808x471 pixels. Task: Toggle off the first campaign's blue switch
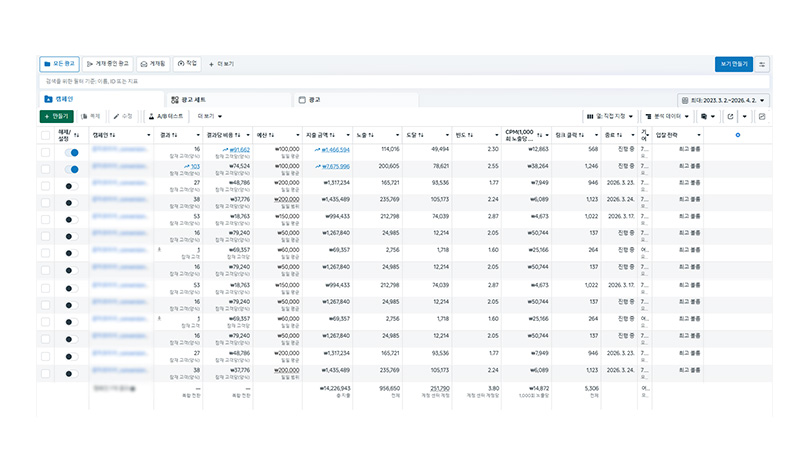(72, 153)
